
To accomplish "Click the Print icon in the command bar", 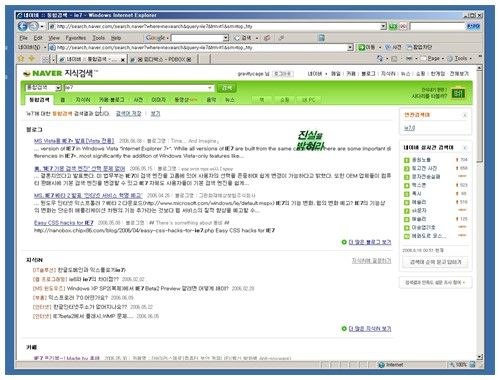I will tap(409, 58).
